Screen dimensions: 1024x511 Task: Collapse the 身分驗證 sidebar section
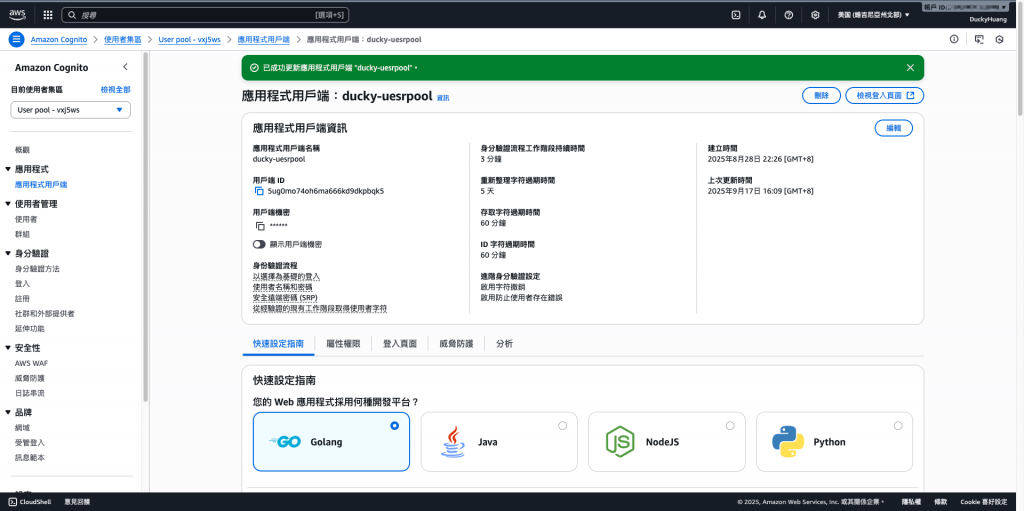pyautogui.click(x=8, y=254)
